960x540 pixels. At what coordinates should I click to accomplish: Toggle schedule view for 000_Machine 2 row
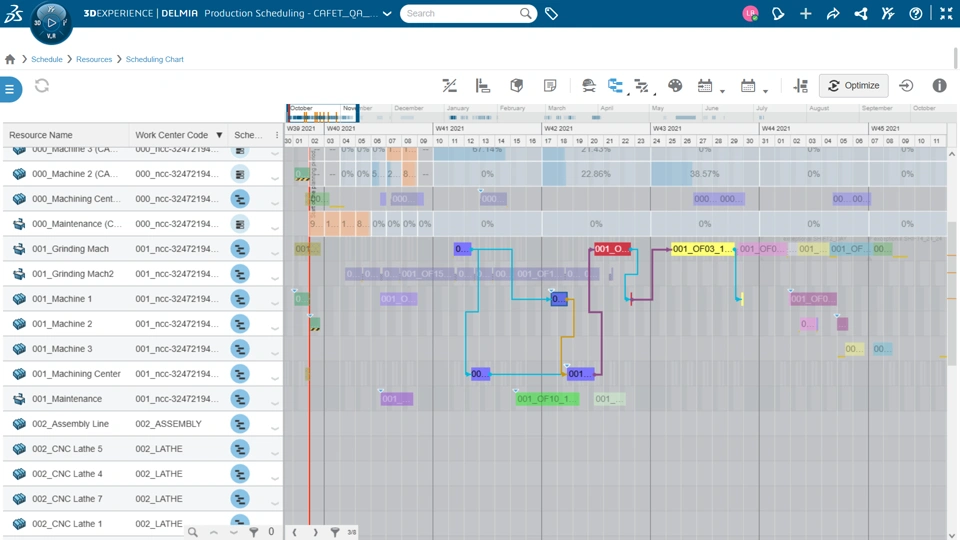pos(240,174)
